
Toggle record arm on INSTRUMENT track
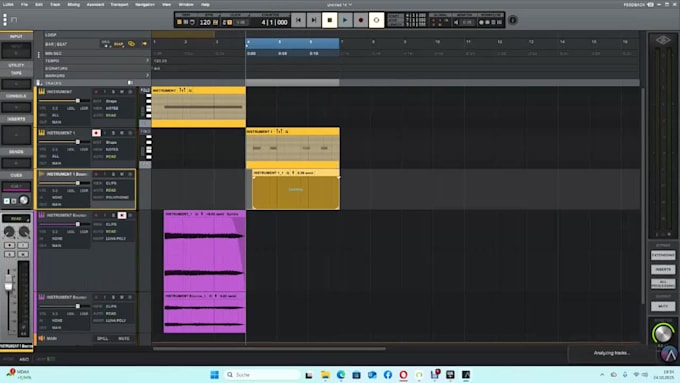coord(96,92)
